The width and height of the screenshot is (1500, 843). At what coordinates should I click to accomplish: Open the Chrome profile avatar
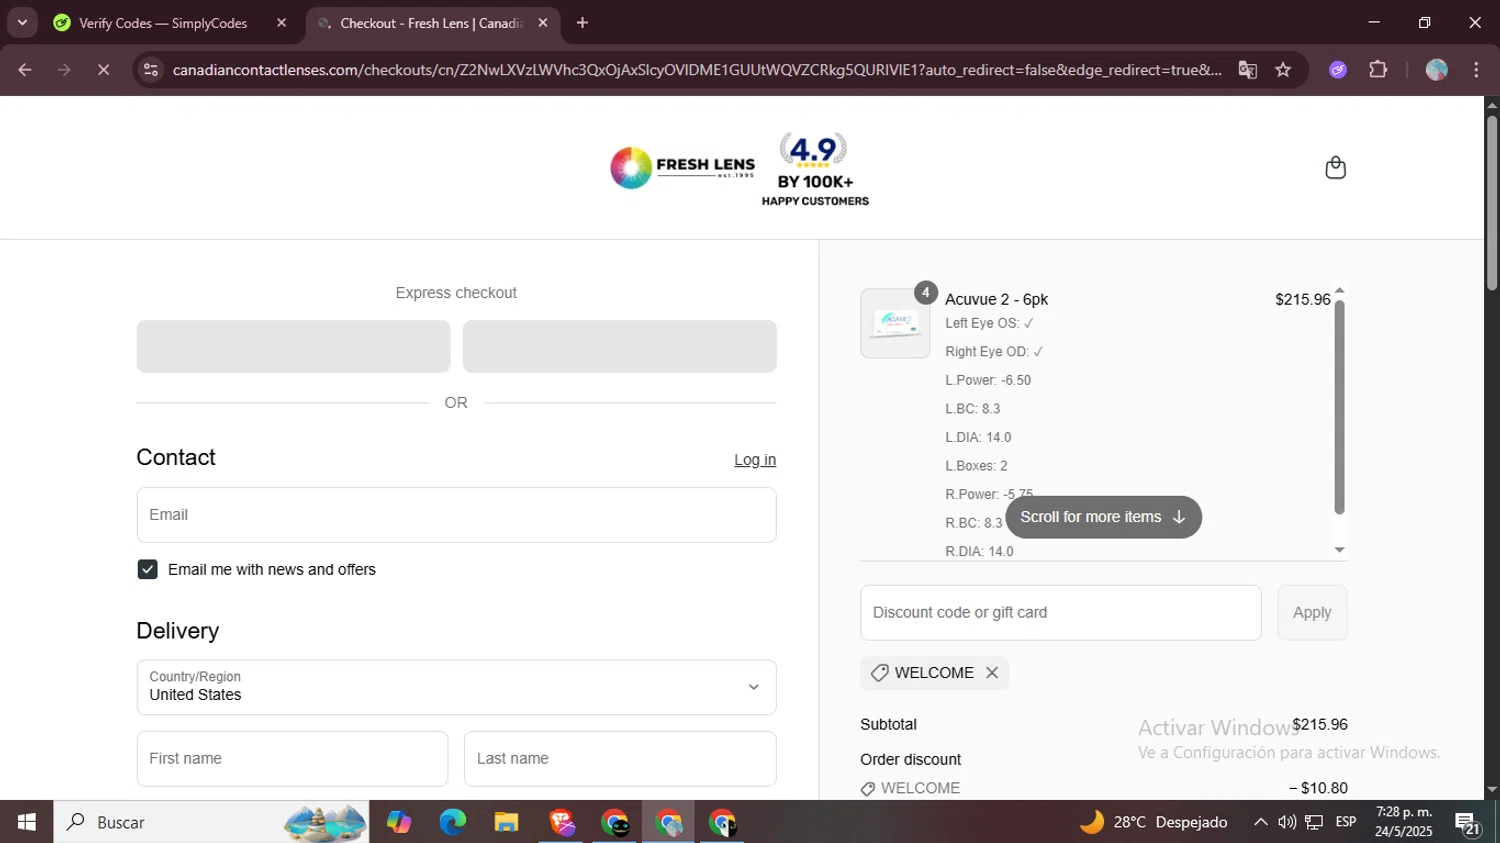[1437, 70]
